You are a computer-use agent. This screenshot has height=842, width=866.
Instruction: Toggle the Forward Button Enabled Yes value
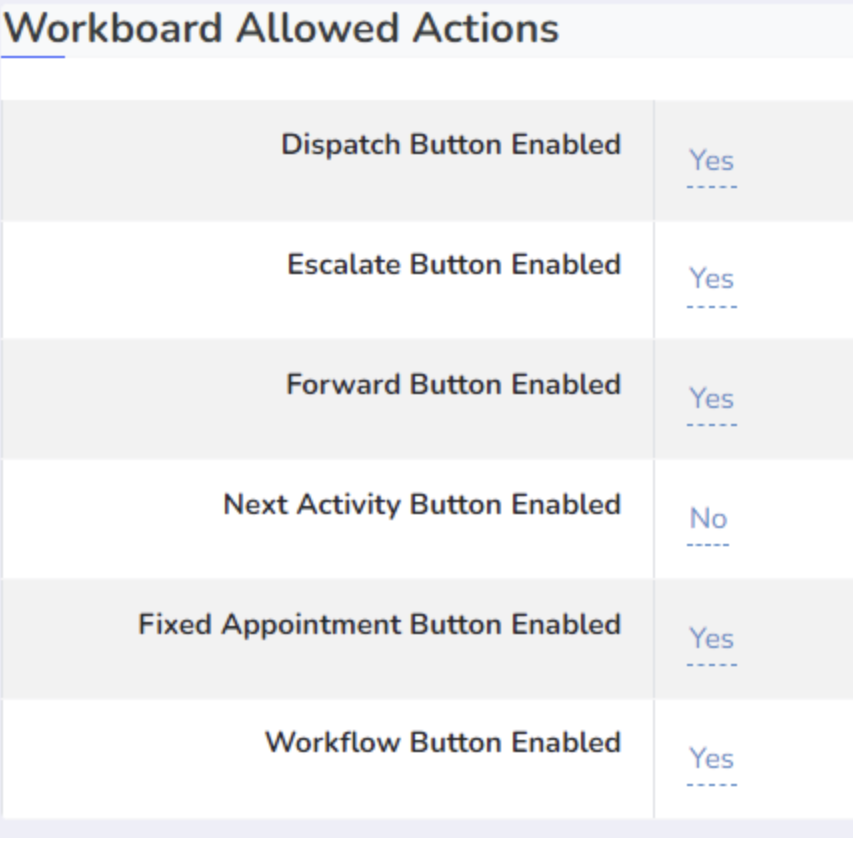tap(711, 399)
